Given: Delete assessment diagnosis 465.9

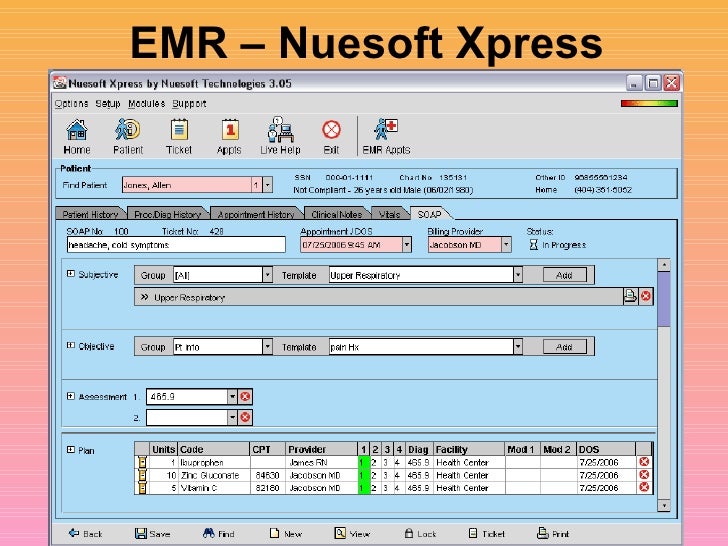Looking at the screenshot, I should tap(245, 396).
